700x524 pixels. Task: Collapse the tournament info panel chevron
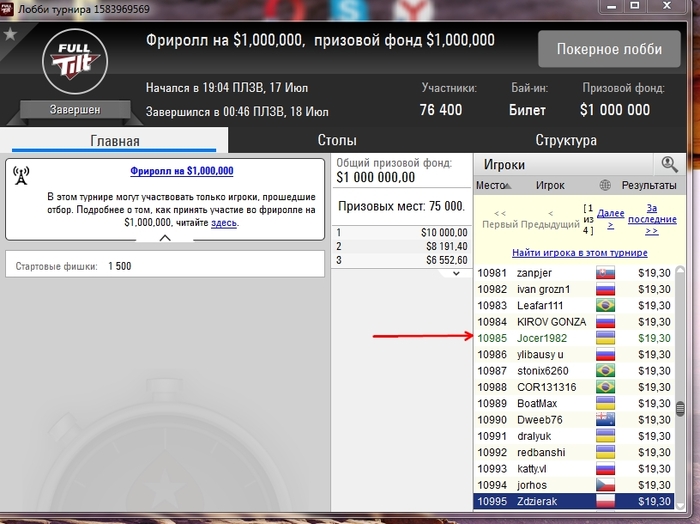point(165,238)
